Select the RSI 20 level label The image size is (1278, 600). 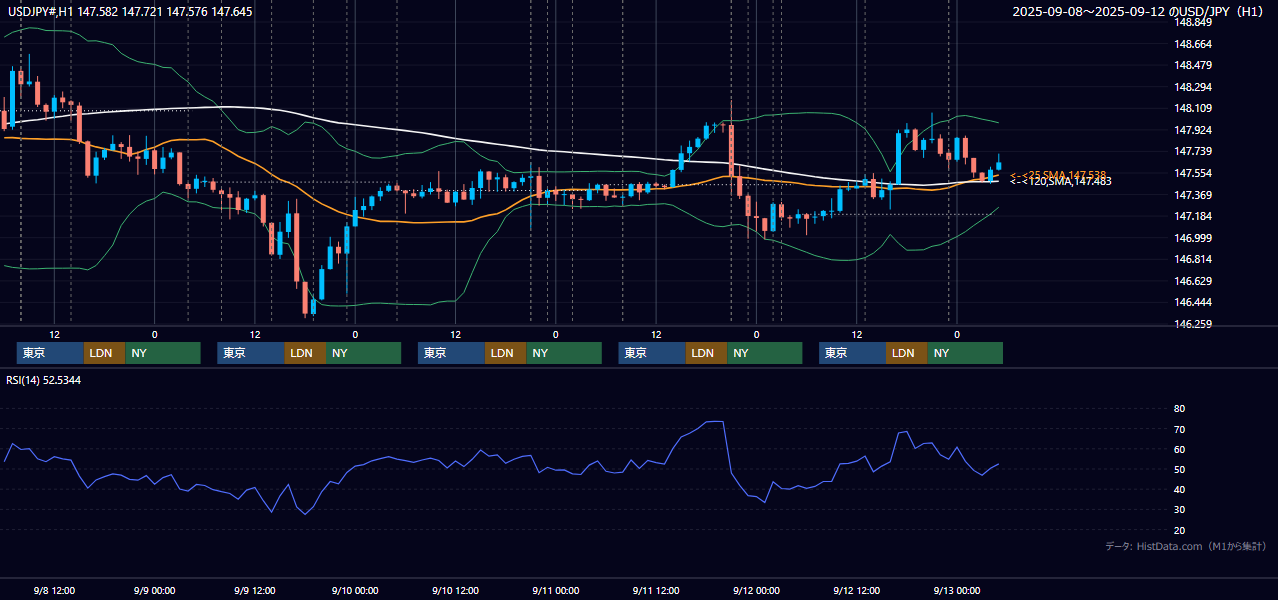[x=1180, y=530]
